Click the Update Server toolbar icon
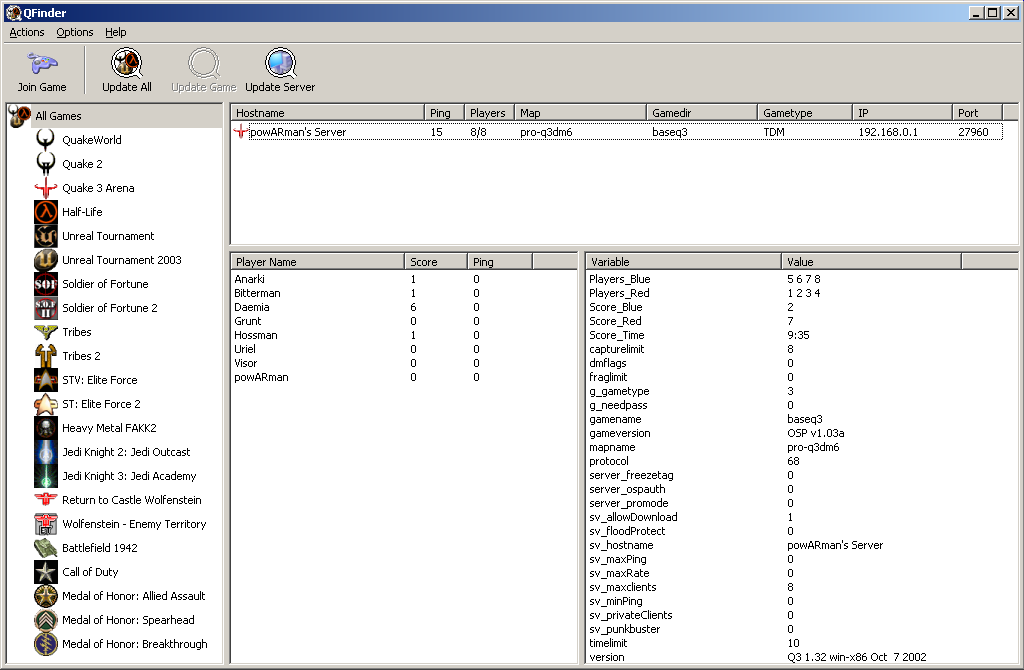This screenshot has height=670, width=1024. point(281,63)
